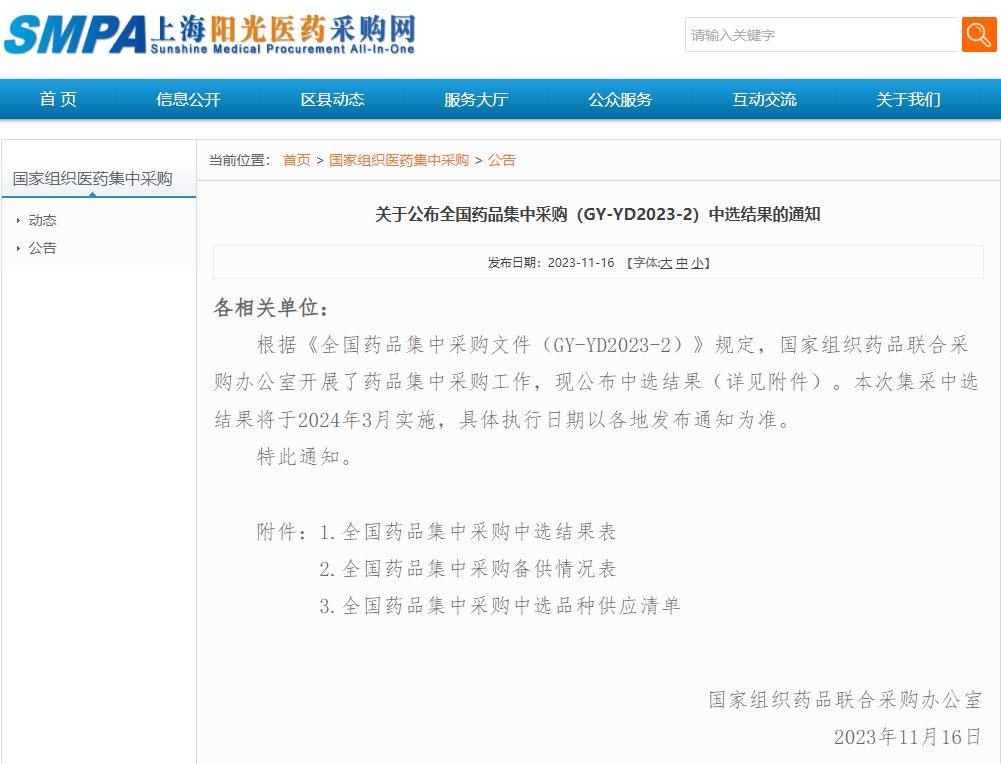Viewport: 1001px width, 764px height.
Task: Click 首页 in the breadcrumb trail
Action: tap(296, 159)
